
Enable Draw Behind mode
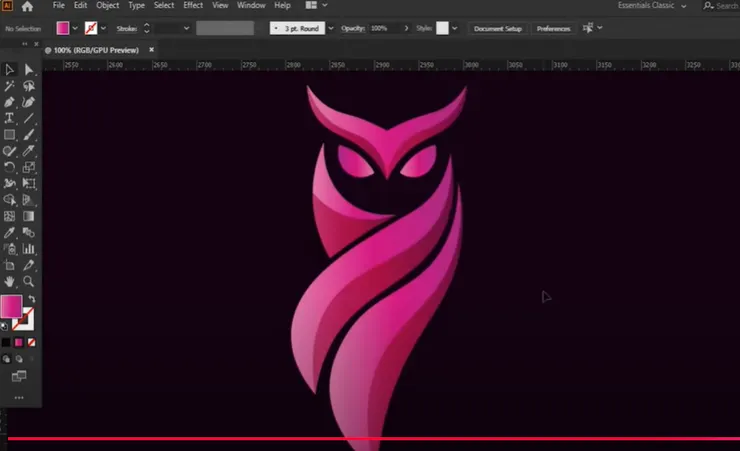[19, 359]
